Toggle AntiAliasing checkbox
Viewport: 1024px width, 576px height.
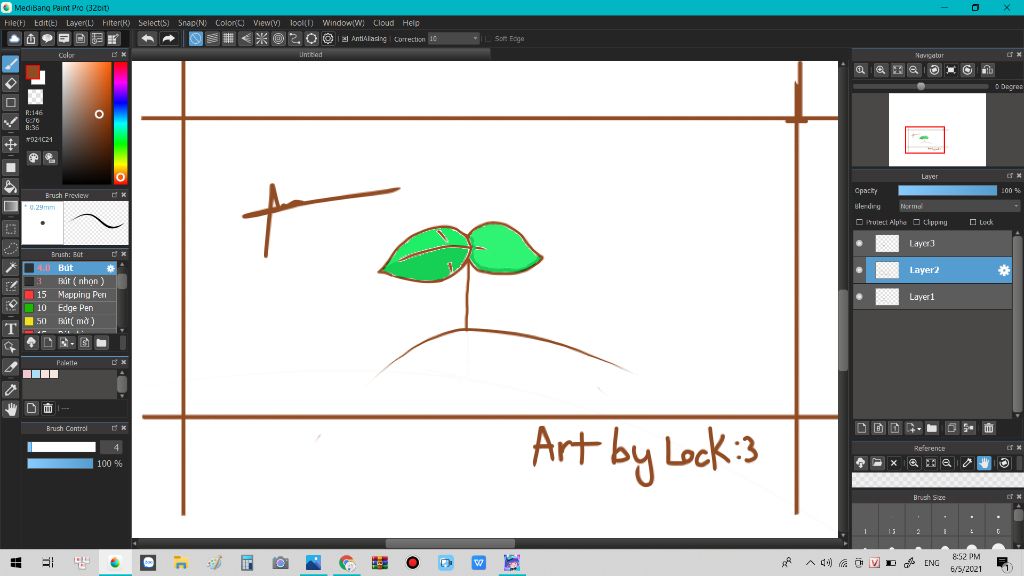[x=345, y=39]
